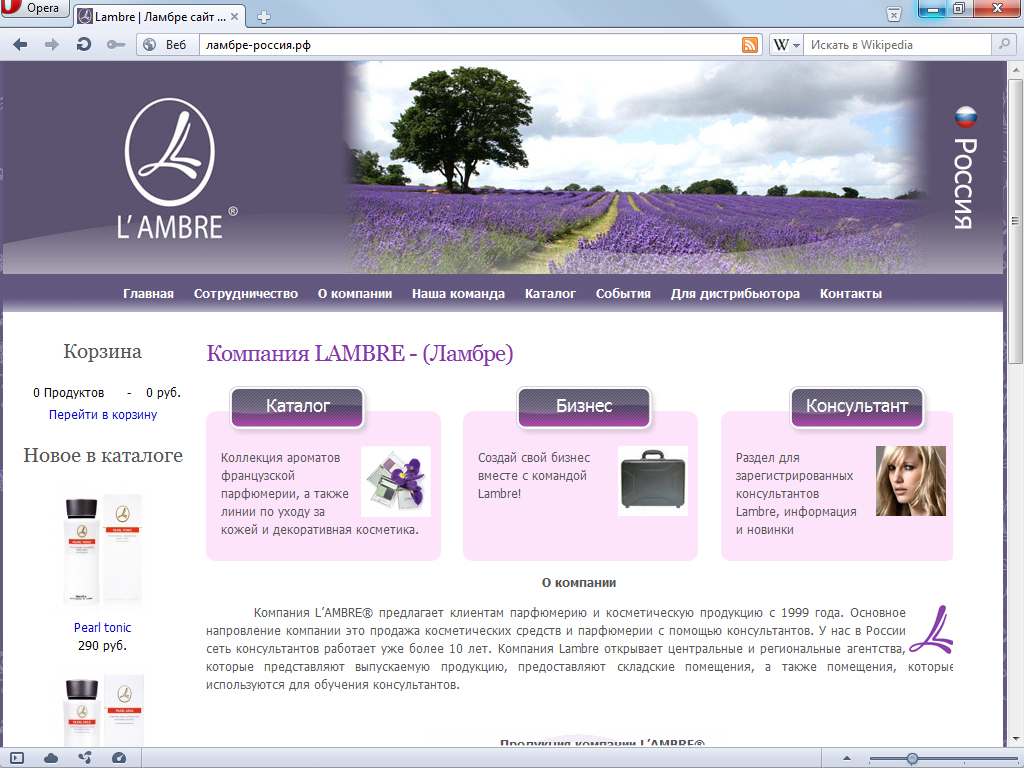This screenshot has height=768, width=1024.
Task: Toggle Opera Turbo speedometer icon
Action: click(x=119, y=758)
